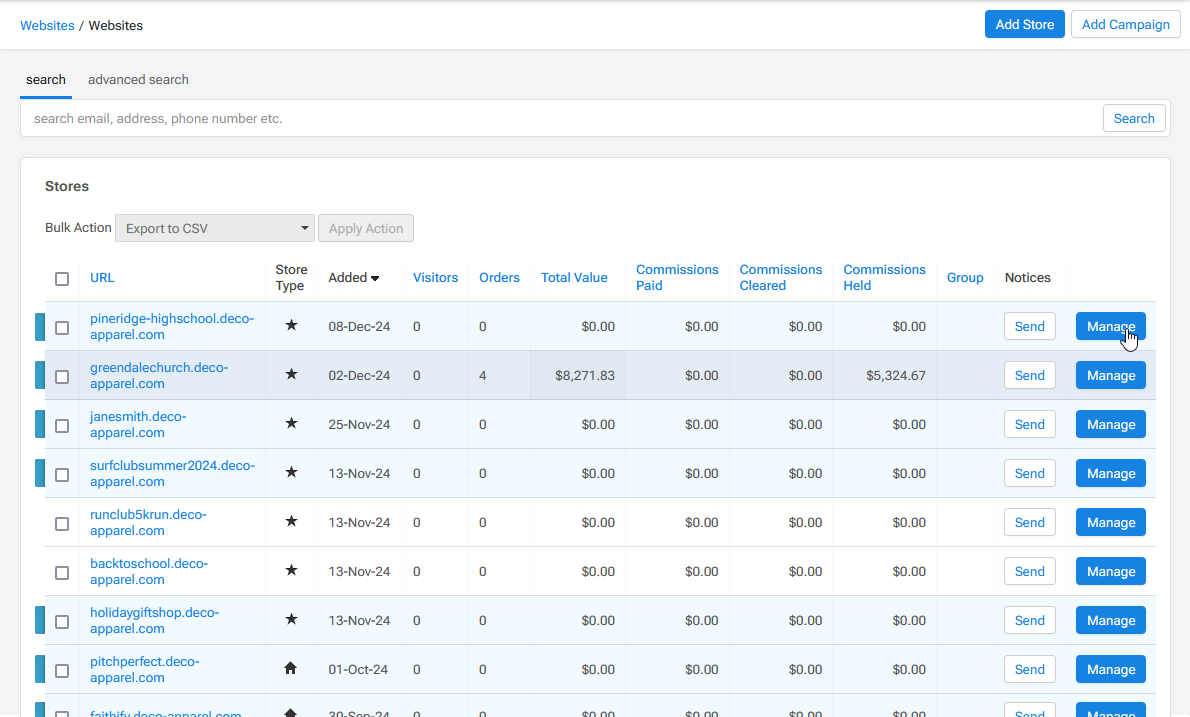Click blue status marker beside greendalechurch row
The image size is (1190, 717).
coord(40,375)
